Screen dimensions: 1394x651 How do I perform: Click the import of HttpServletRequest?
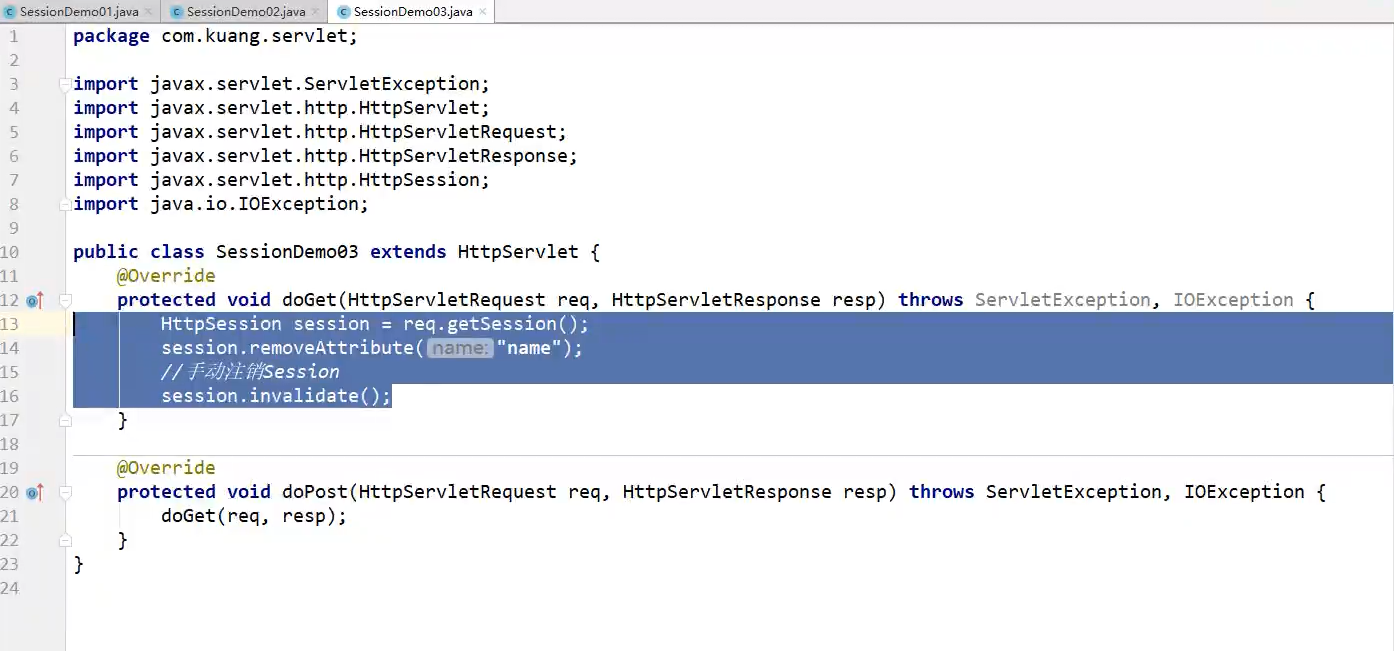pos(320,132)
